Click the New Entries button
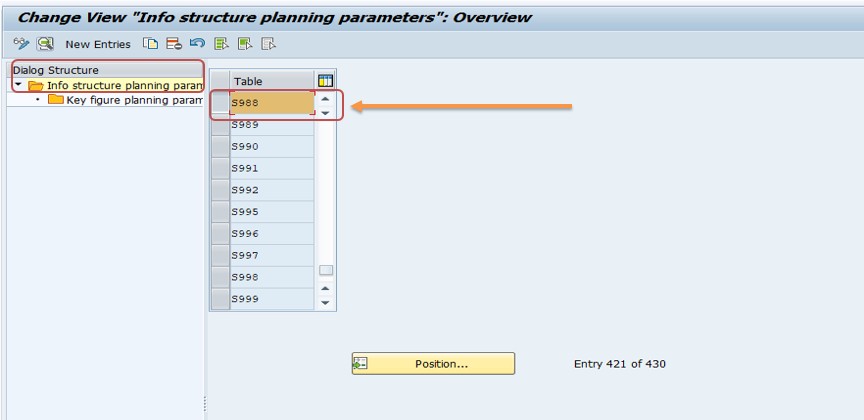Viewport: 864px width, 420px height. point(98,44)
